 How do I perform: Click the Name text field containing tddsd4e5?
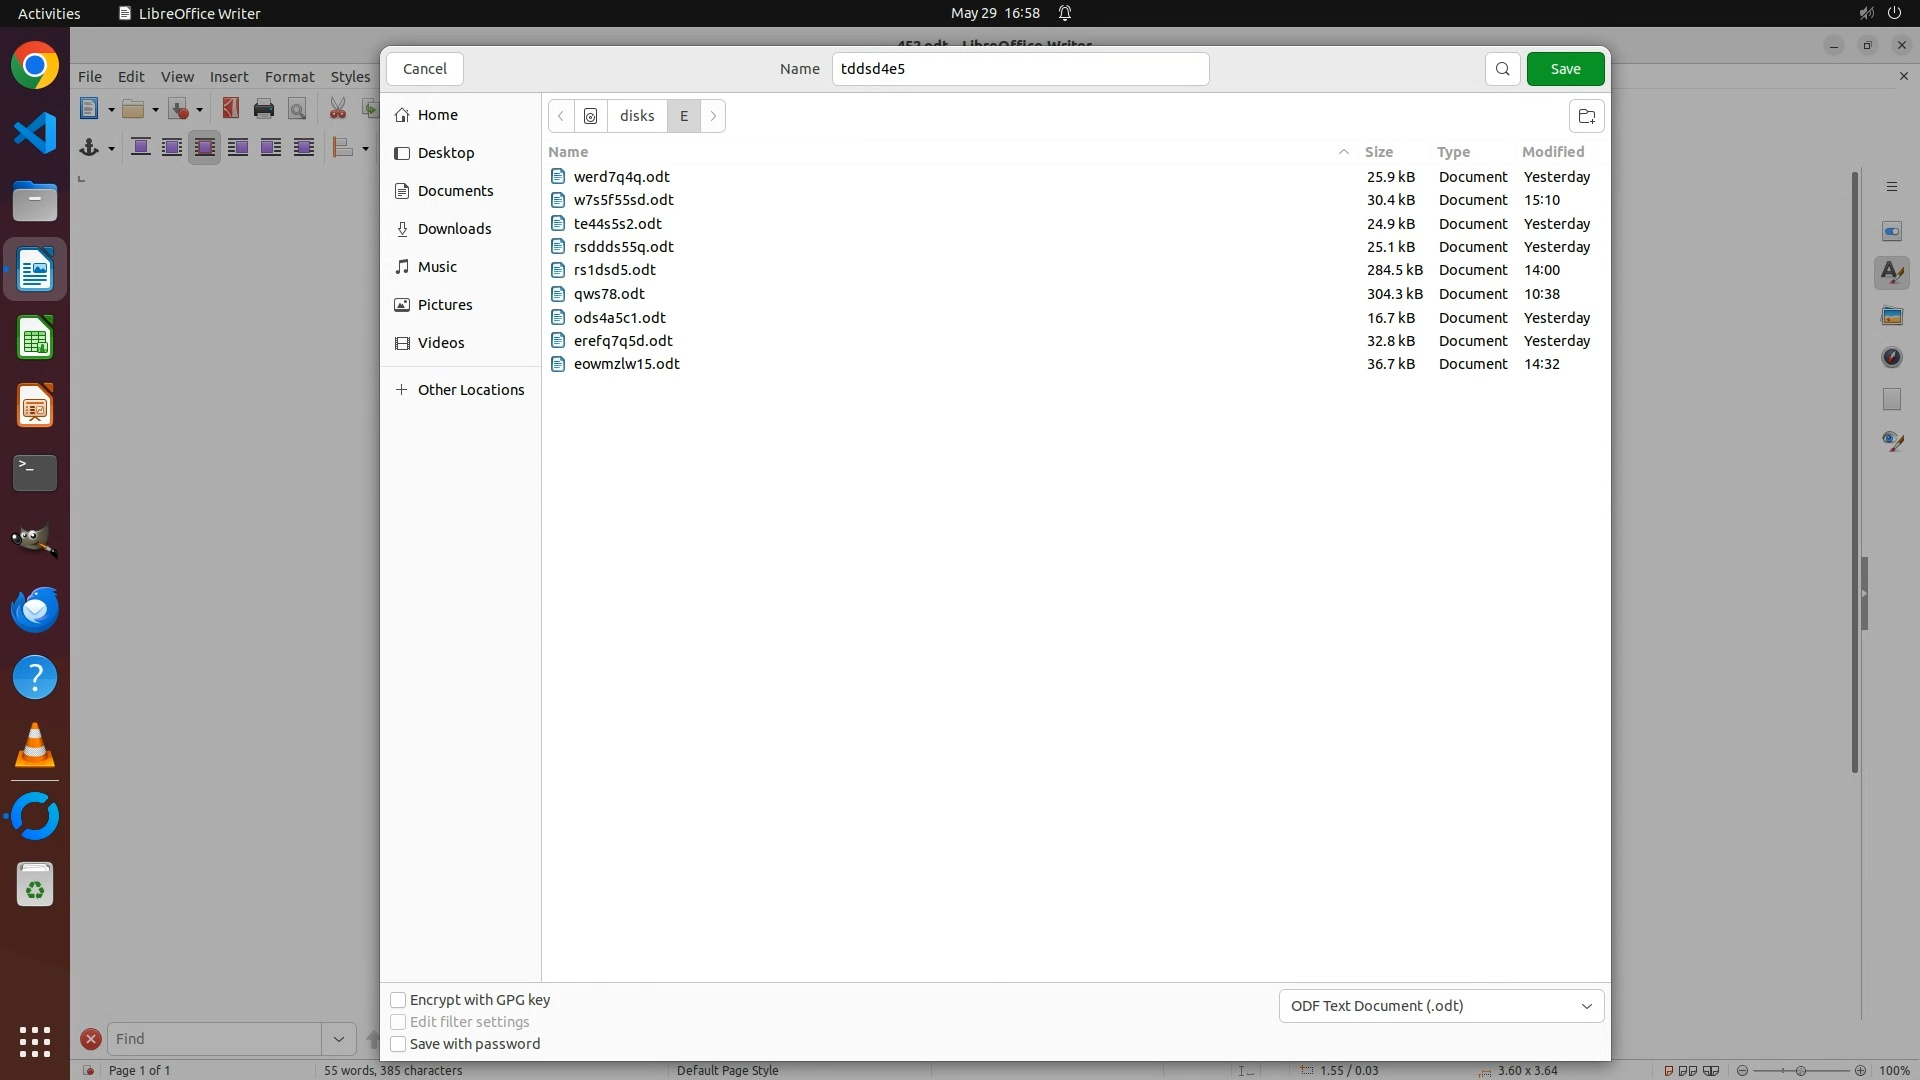click(1020, 69)
